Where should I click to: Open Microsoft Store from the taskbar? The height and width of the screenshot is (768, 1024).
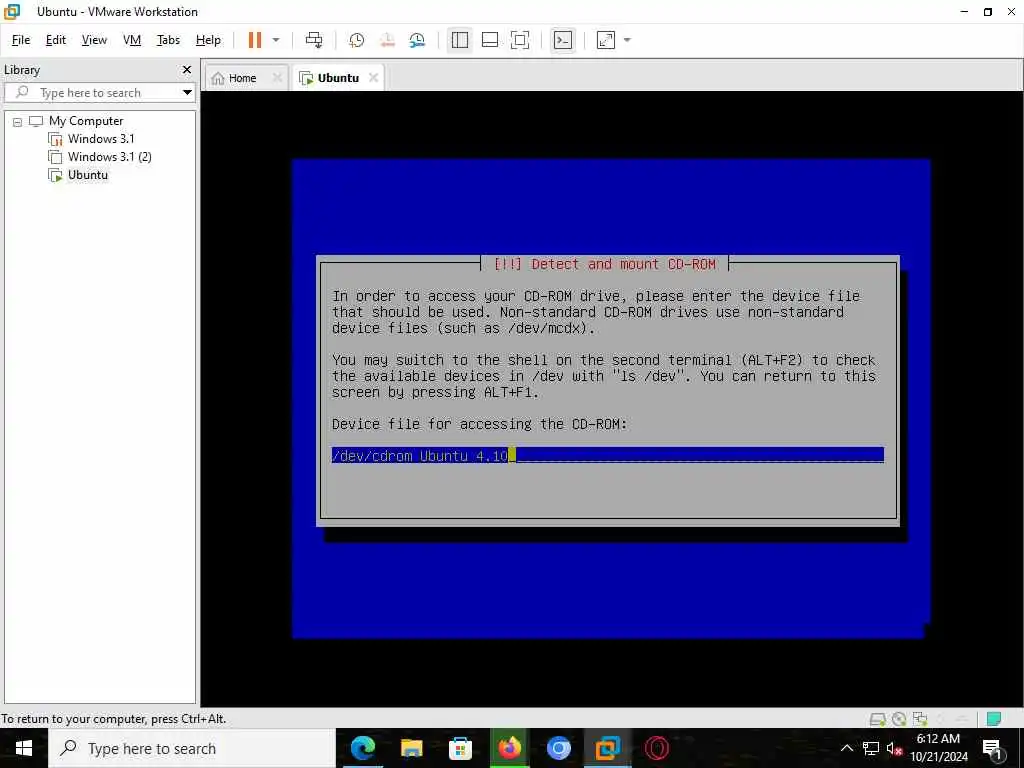[x=460, y=748]
